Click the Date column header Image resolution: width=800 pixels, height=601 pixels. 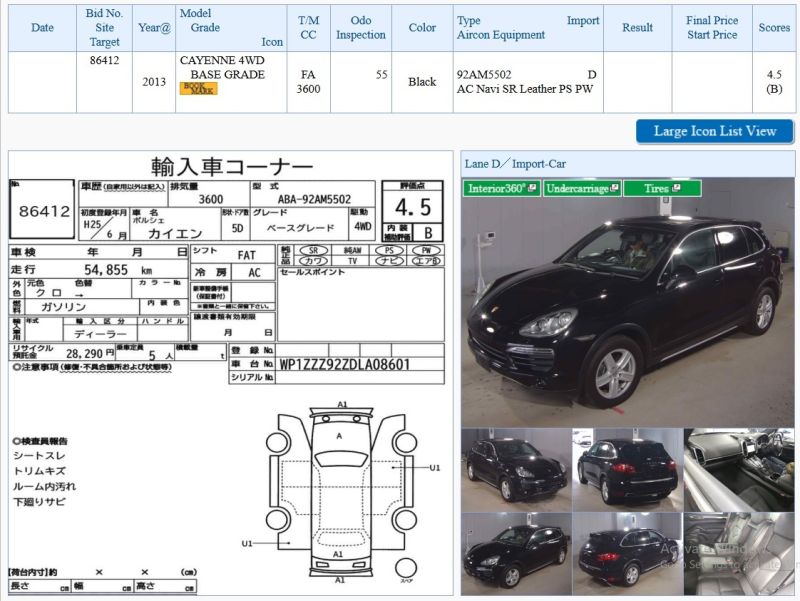pos(42,28)
